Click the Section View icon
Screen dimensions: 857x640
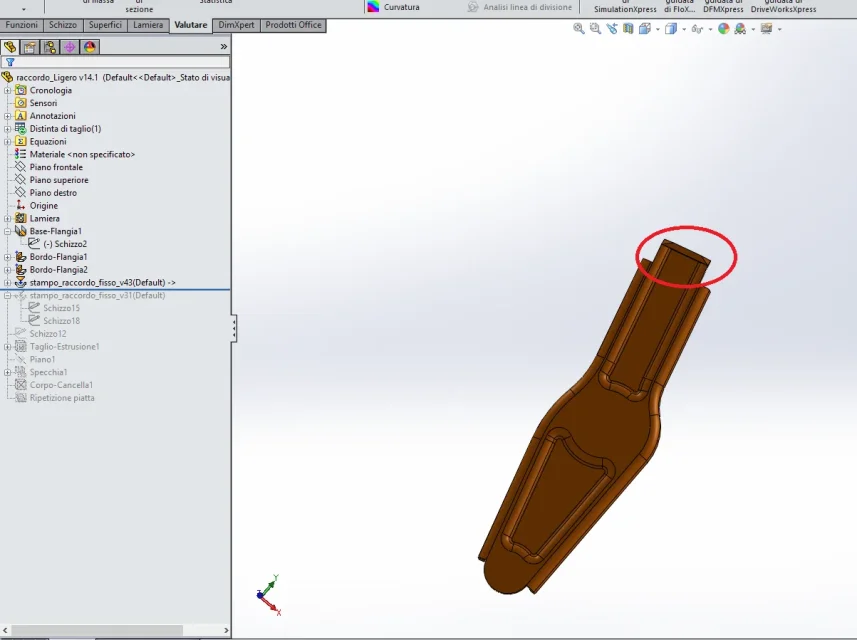pyautogui.click(x=628, y=28)
